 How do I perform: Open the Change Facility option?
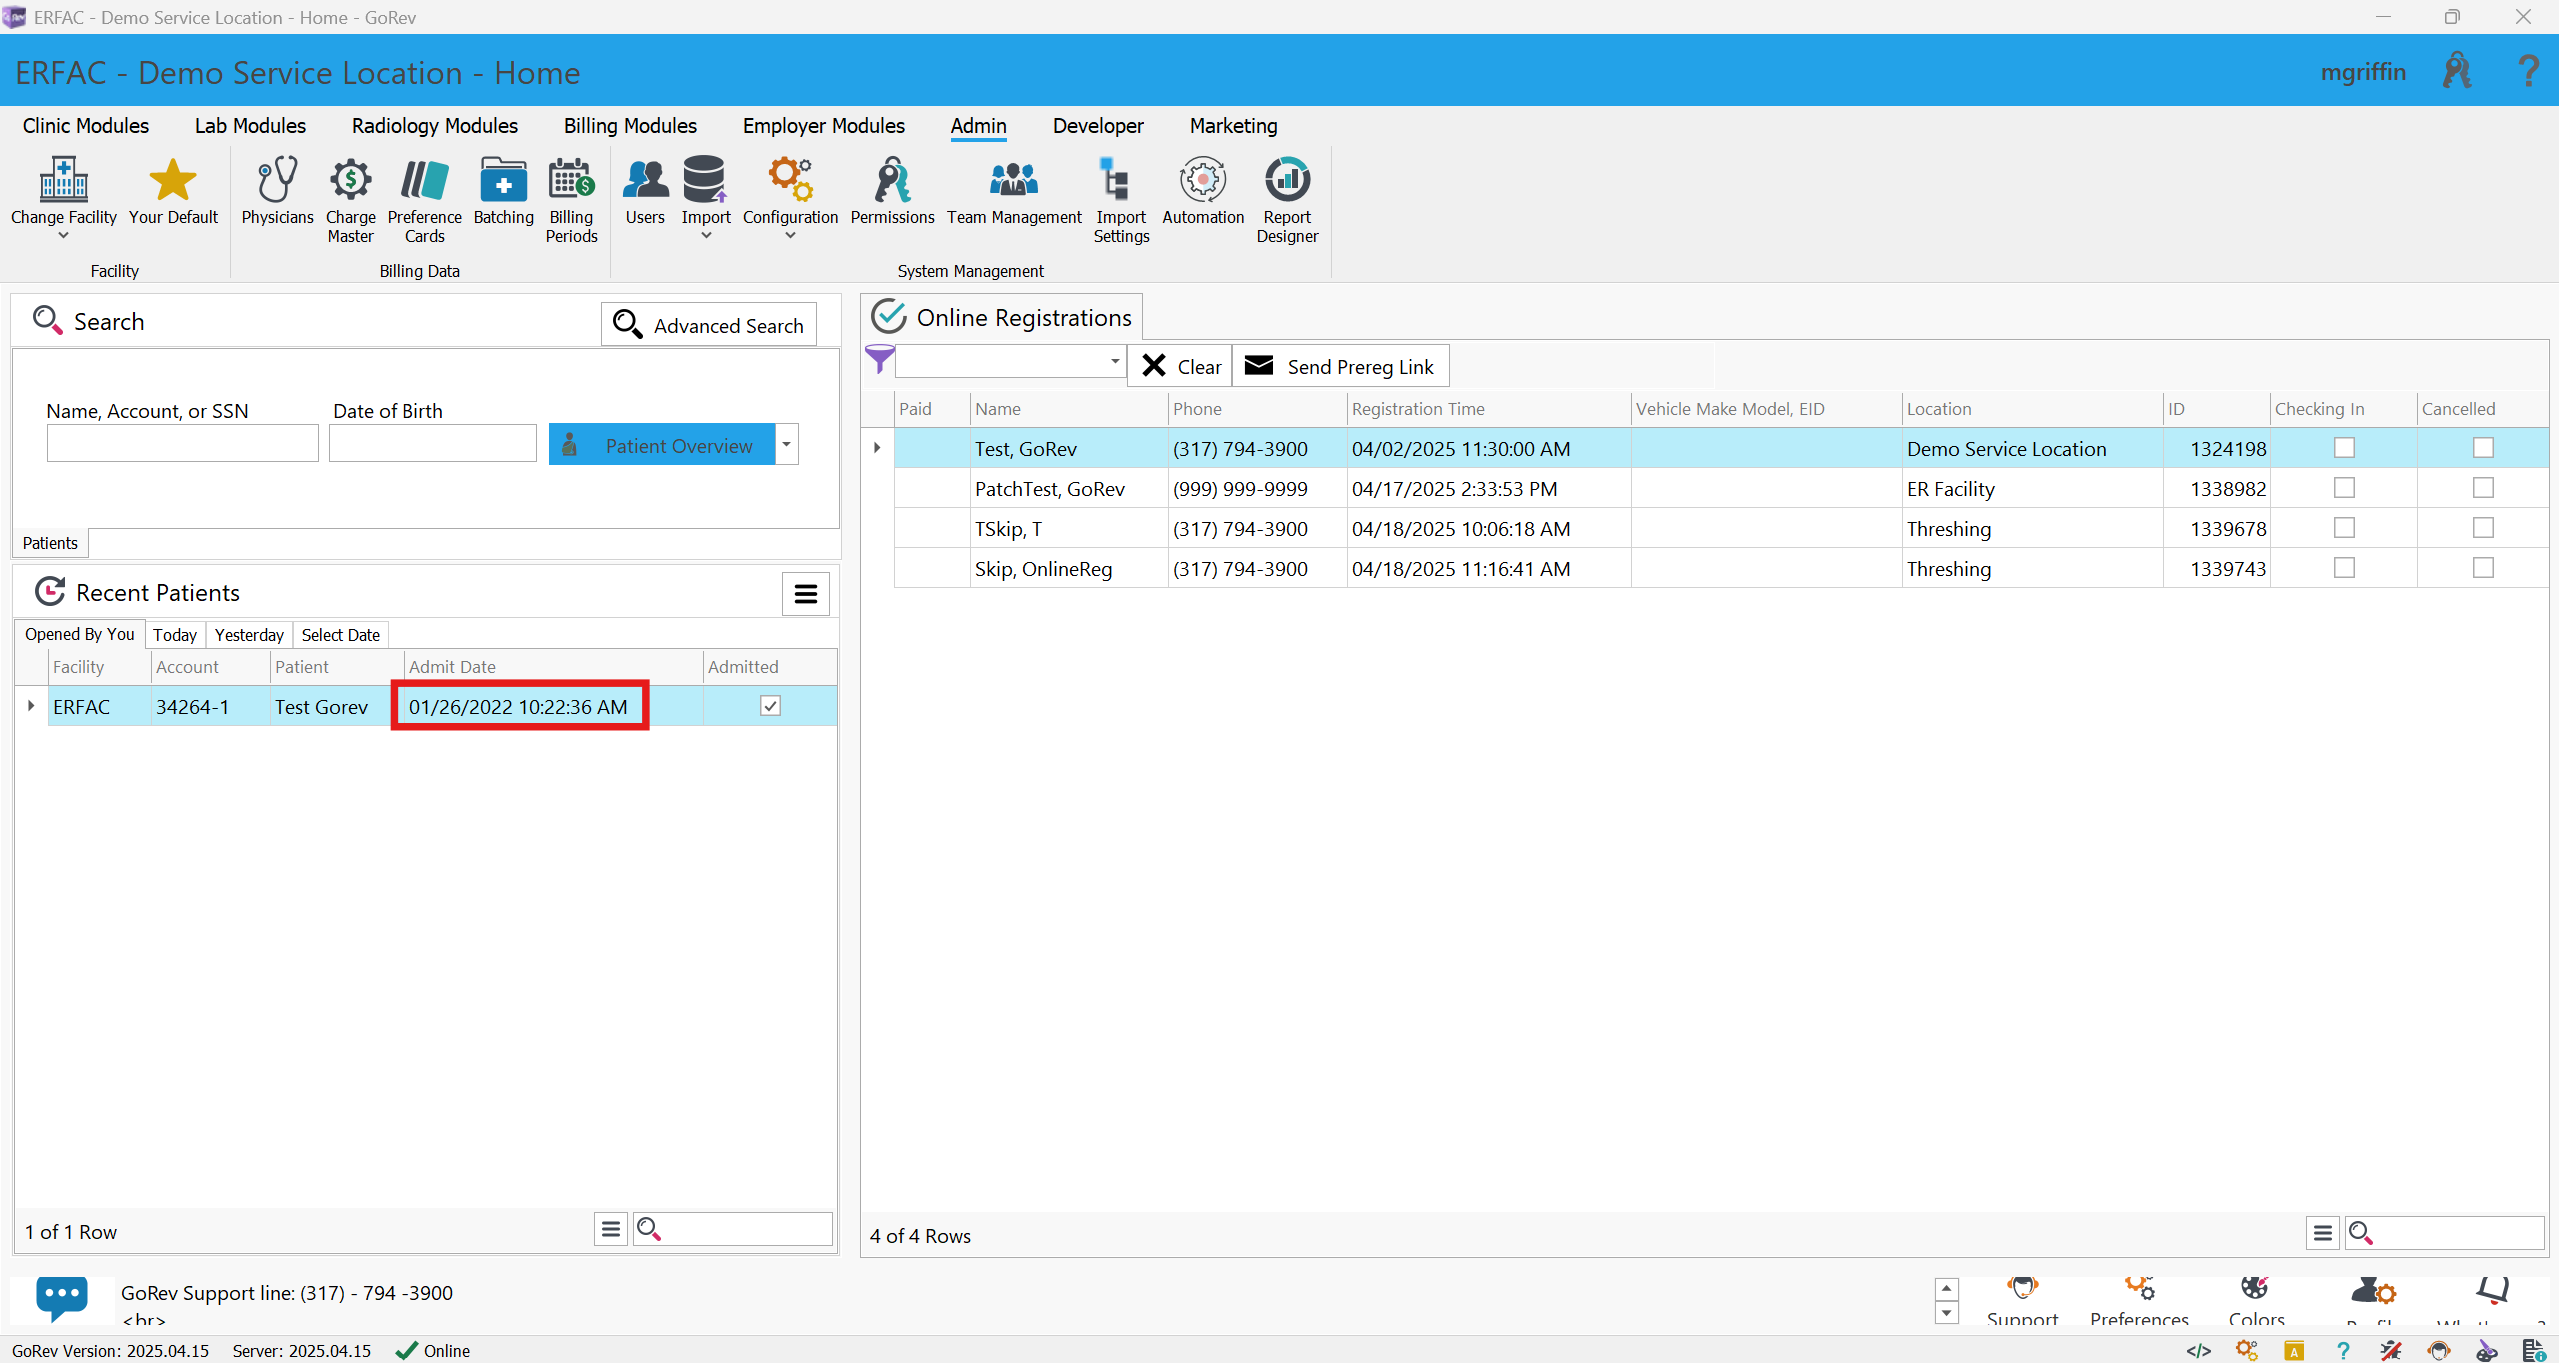63,198
